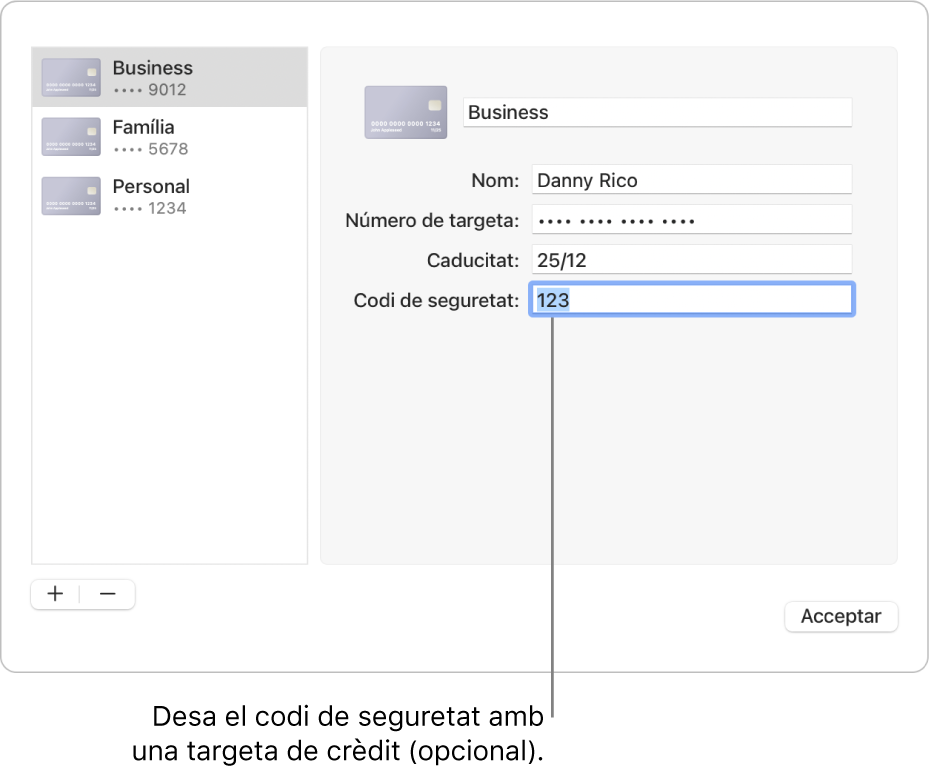
Task: Click the plus button to add a card
Action: pos(55,594)
